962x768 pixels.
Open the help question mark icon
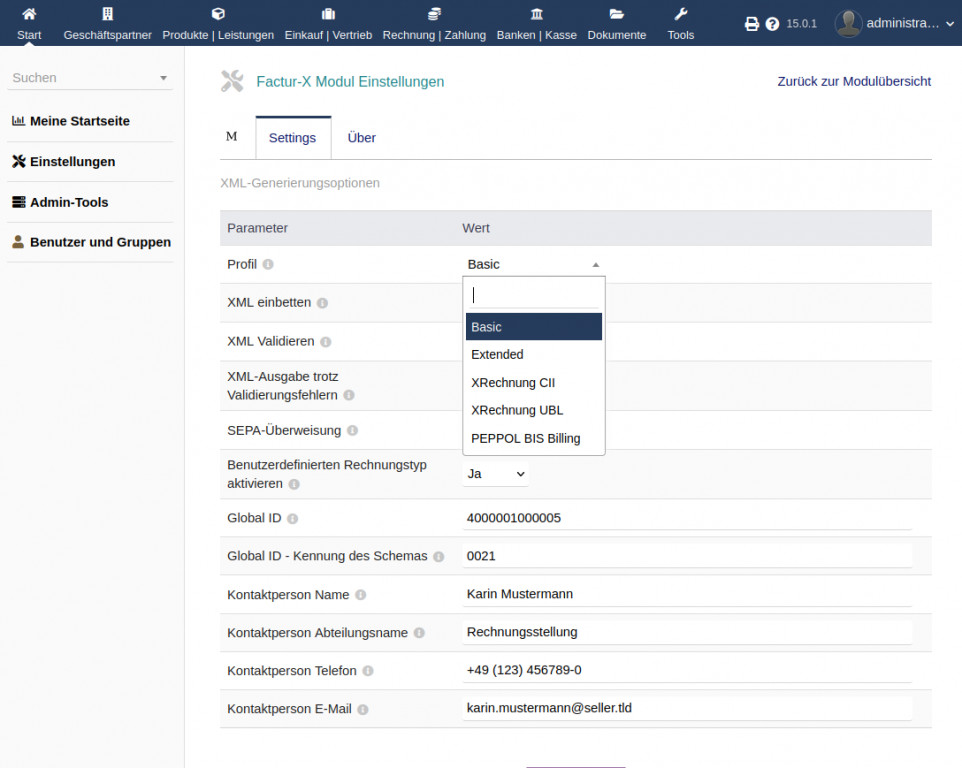click(x=772, y=23)
